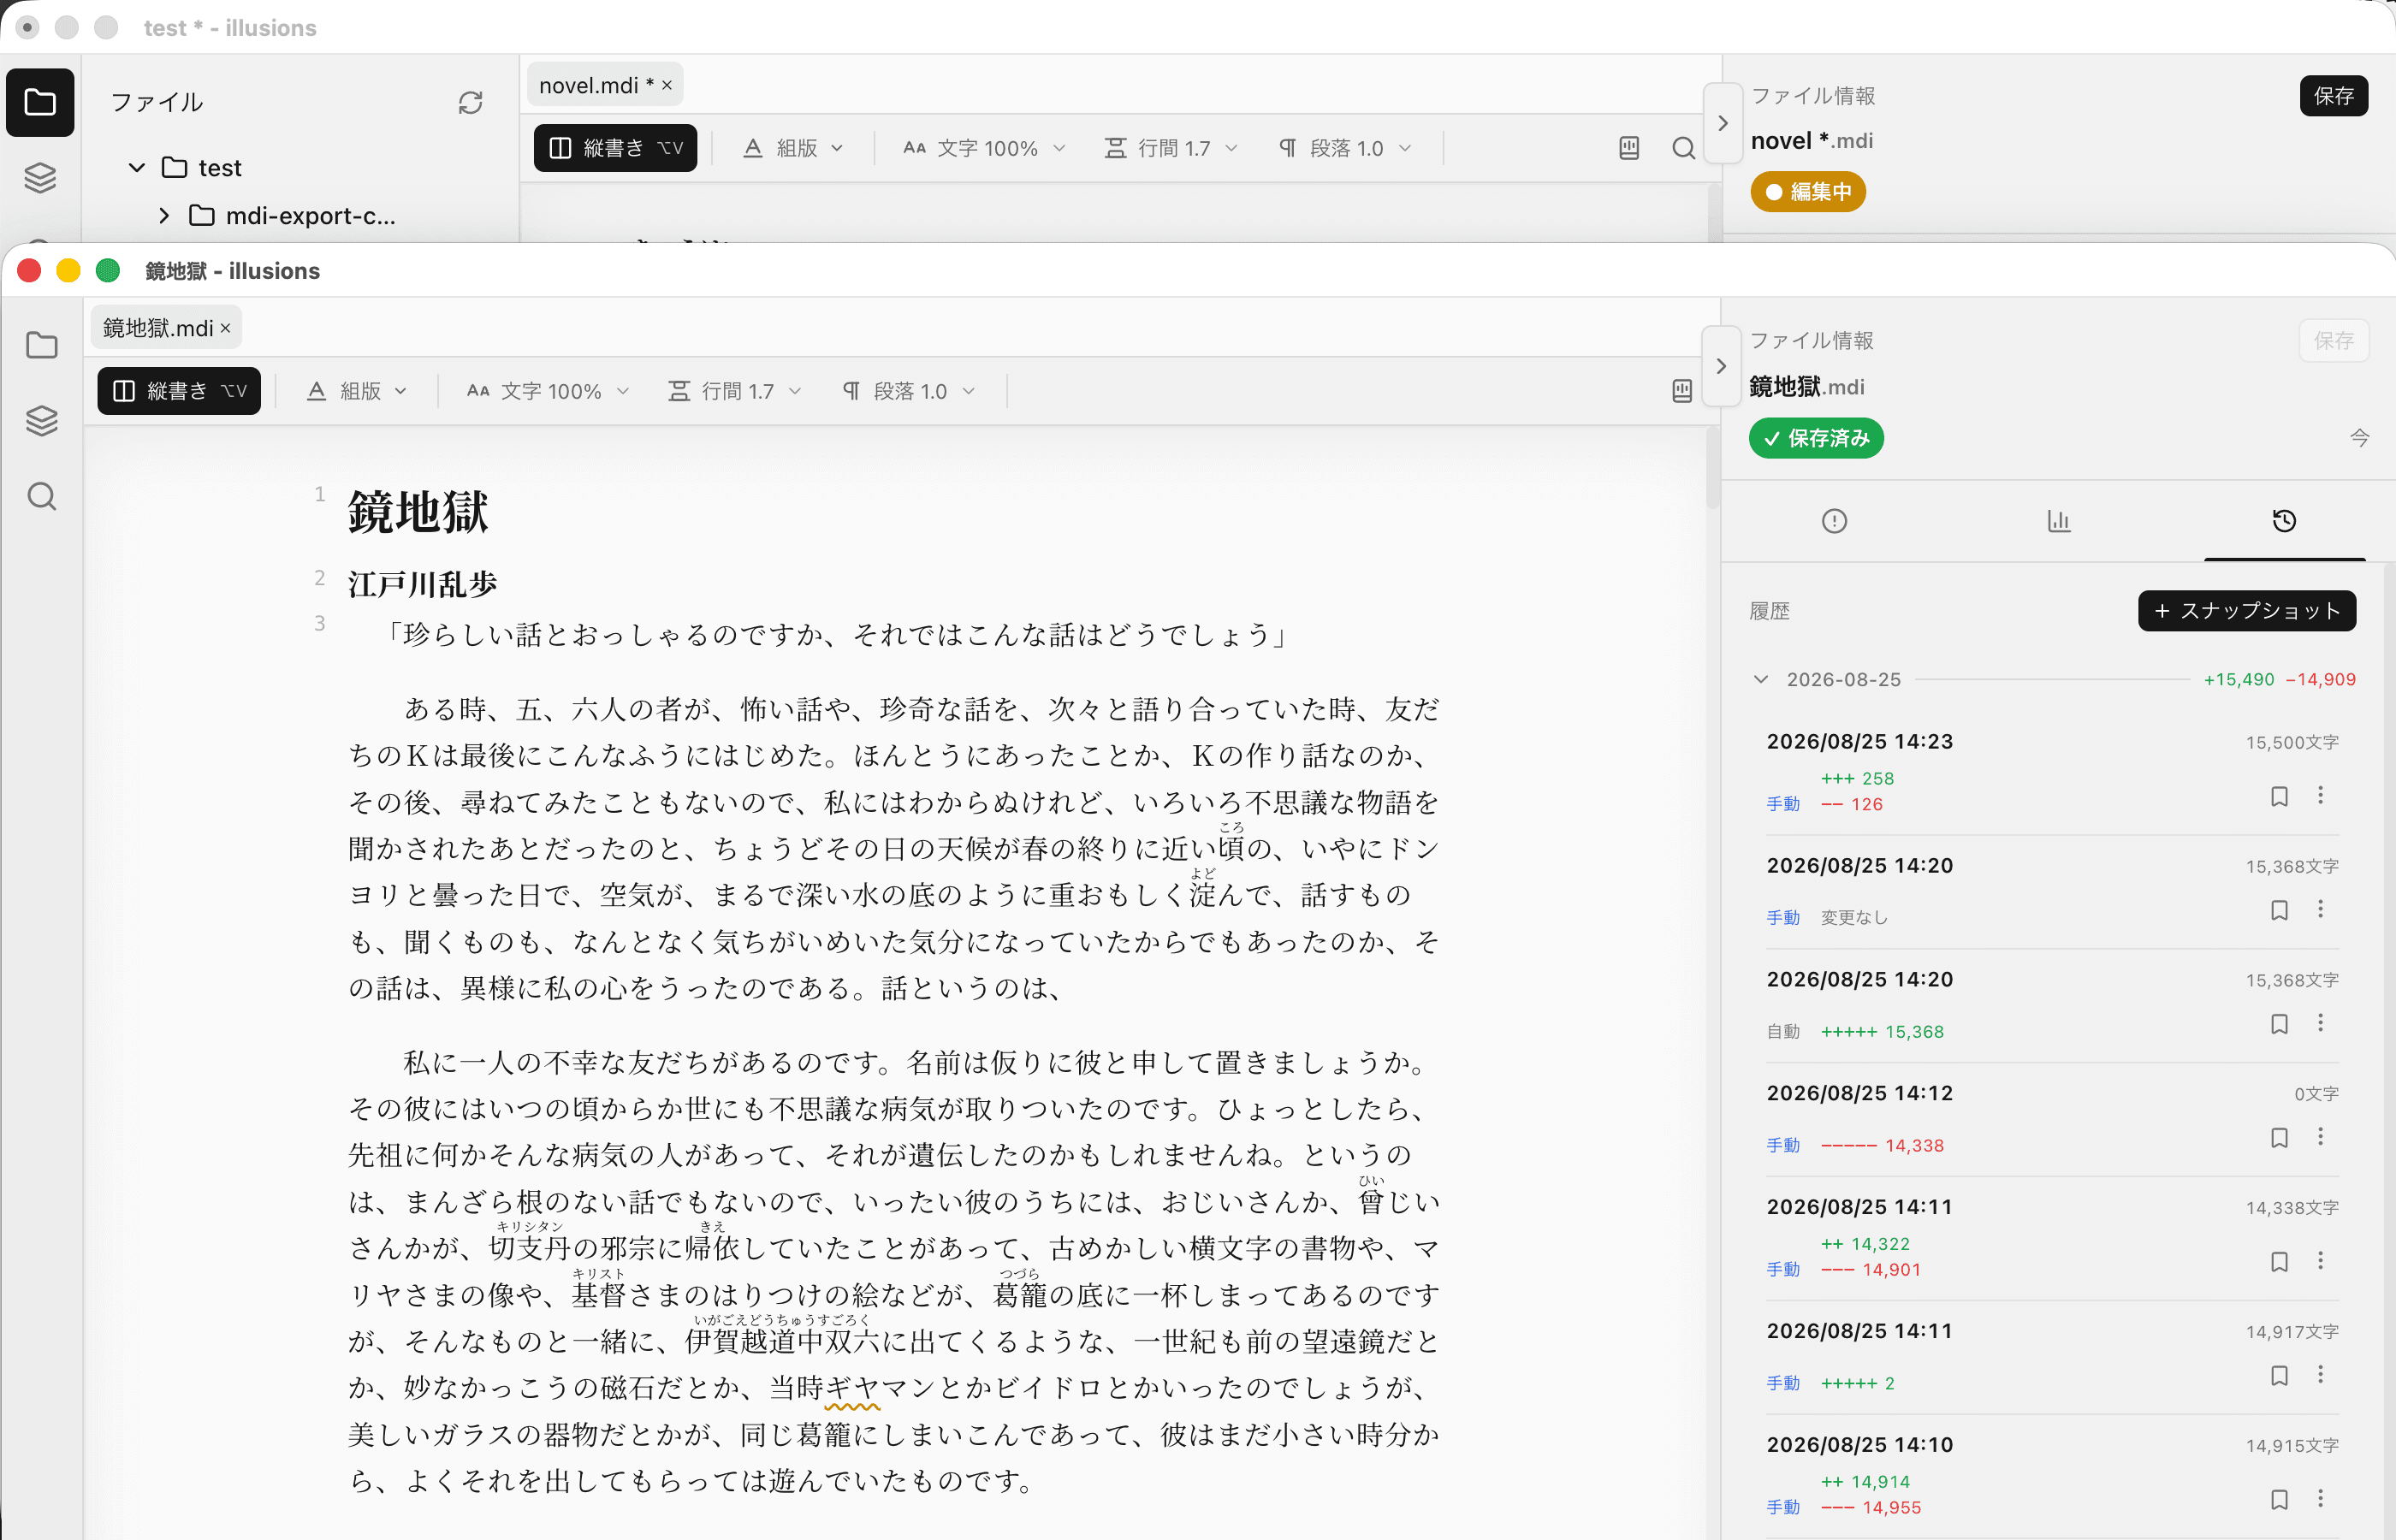
Task: Open the search icon in 鏡地獄 left sidebar
Action: click(x=41, y=496)
